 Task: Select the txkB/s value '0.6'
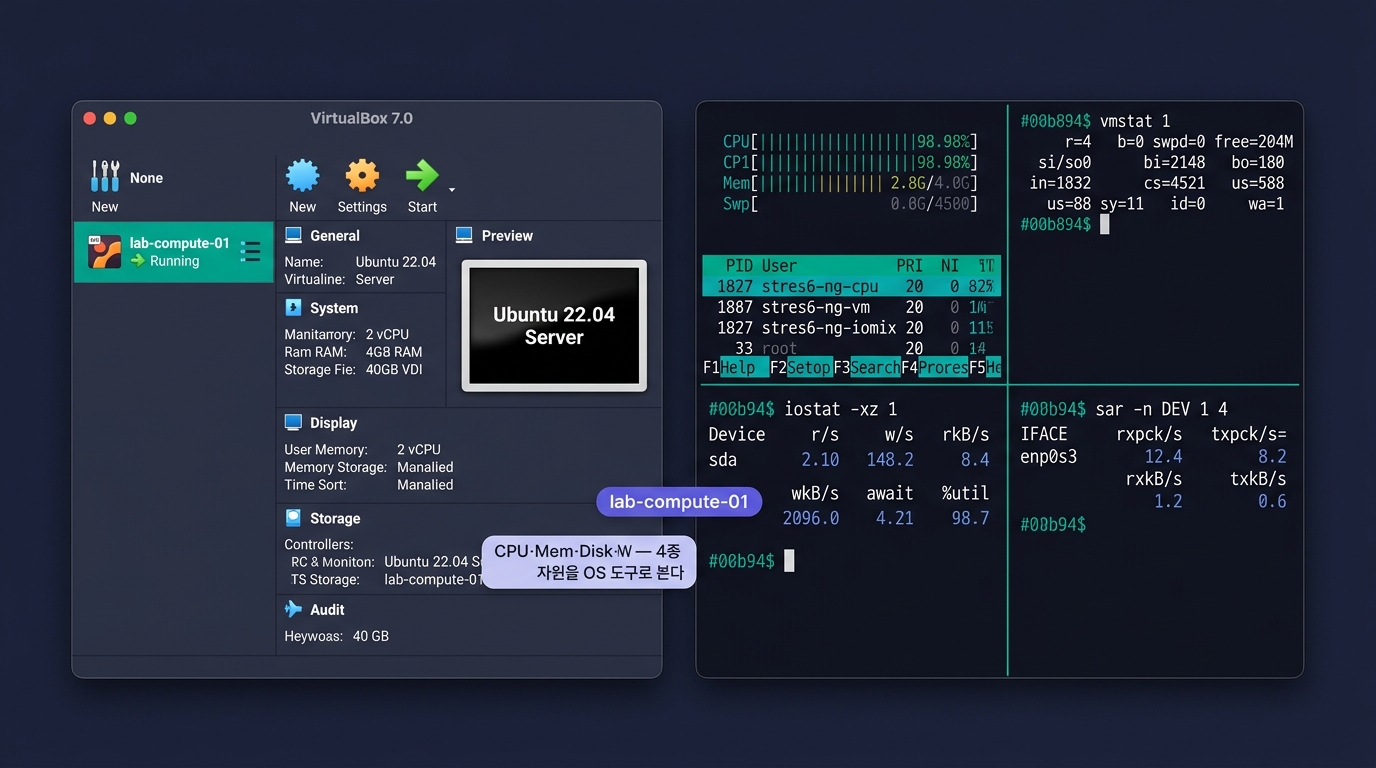(x=1272, y=502)
